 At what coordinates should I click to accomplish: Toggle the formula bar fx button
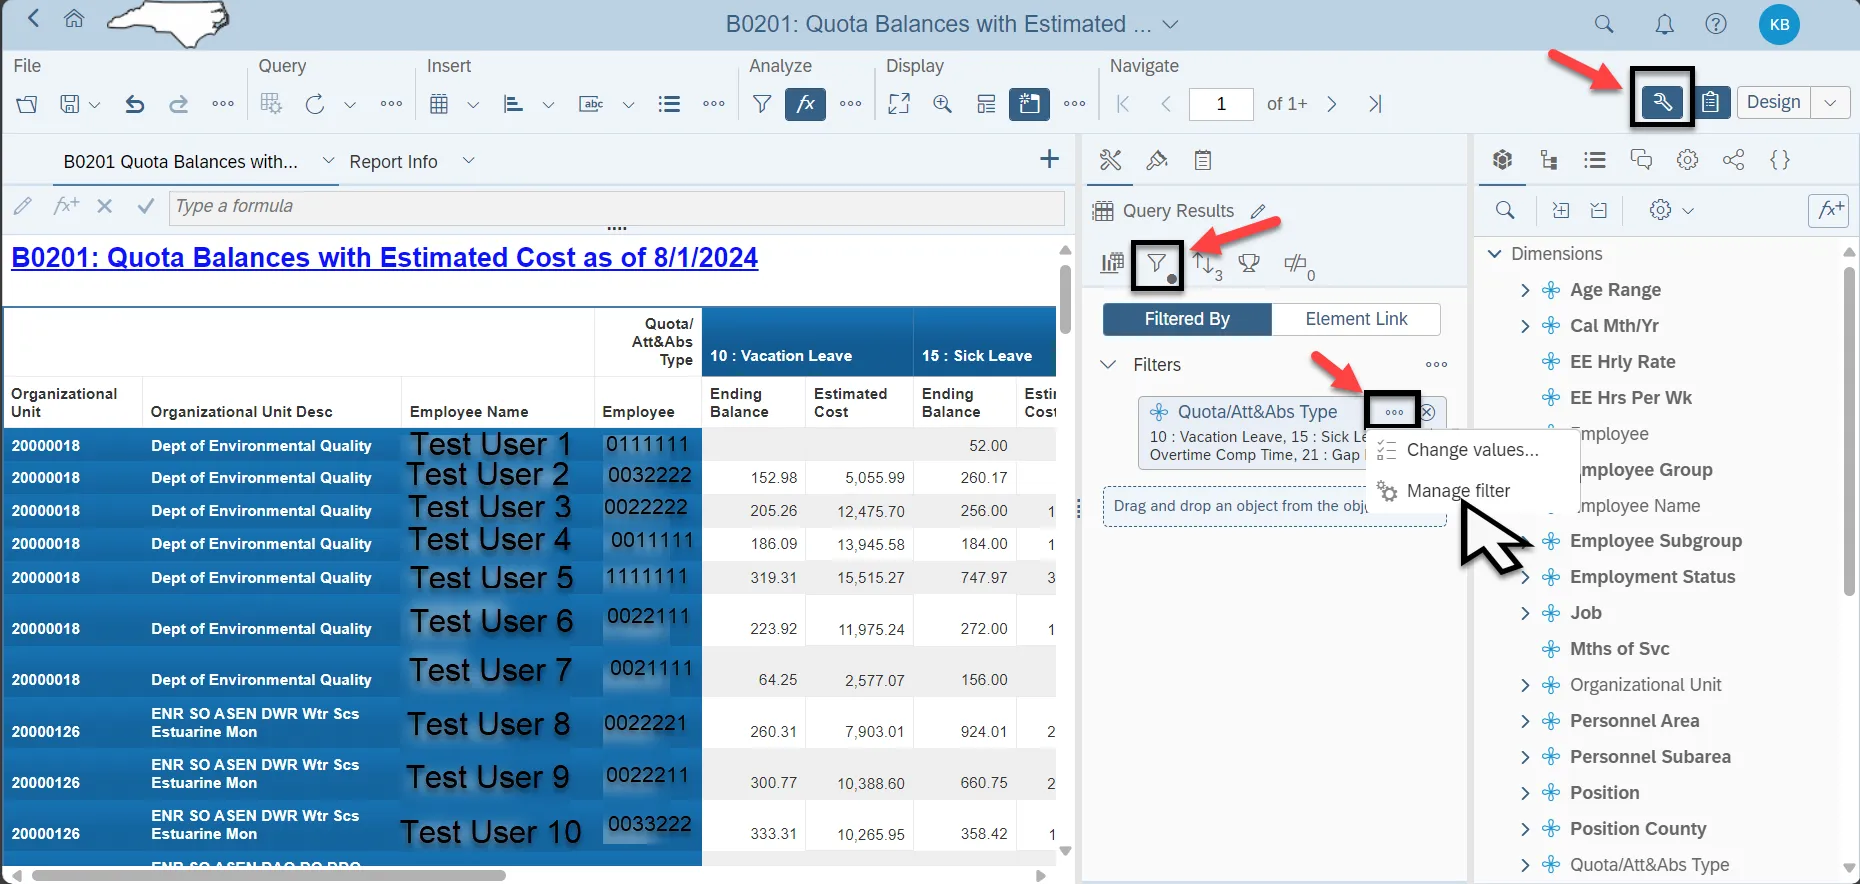click(805, 104)
